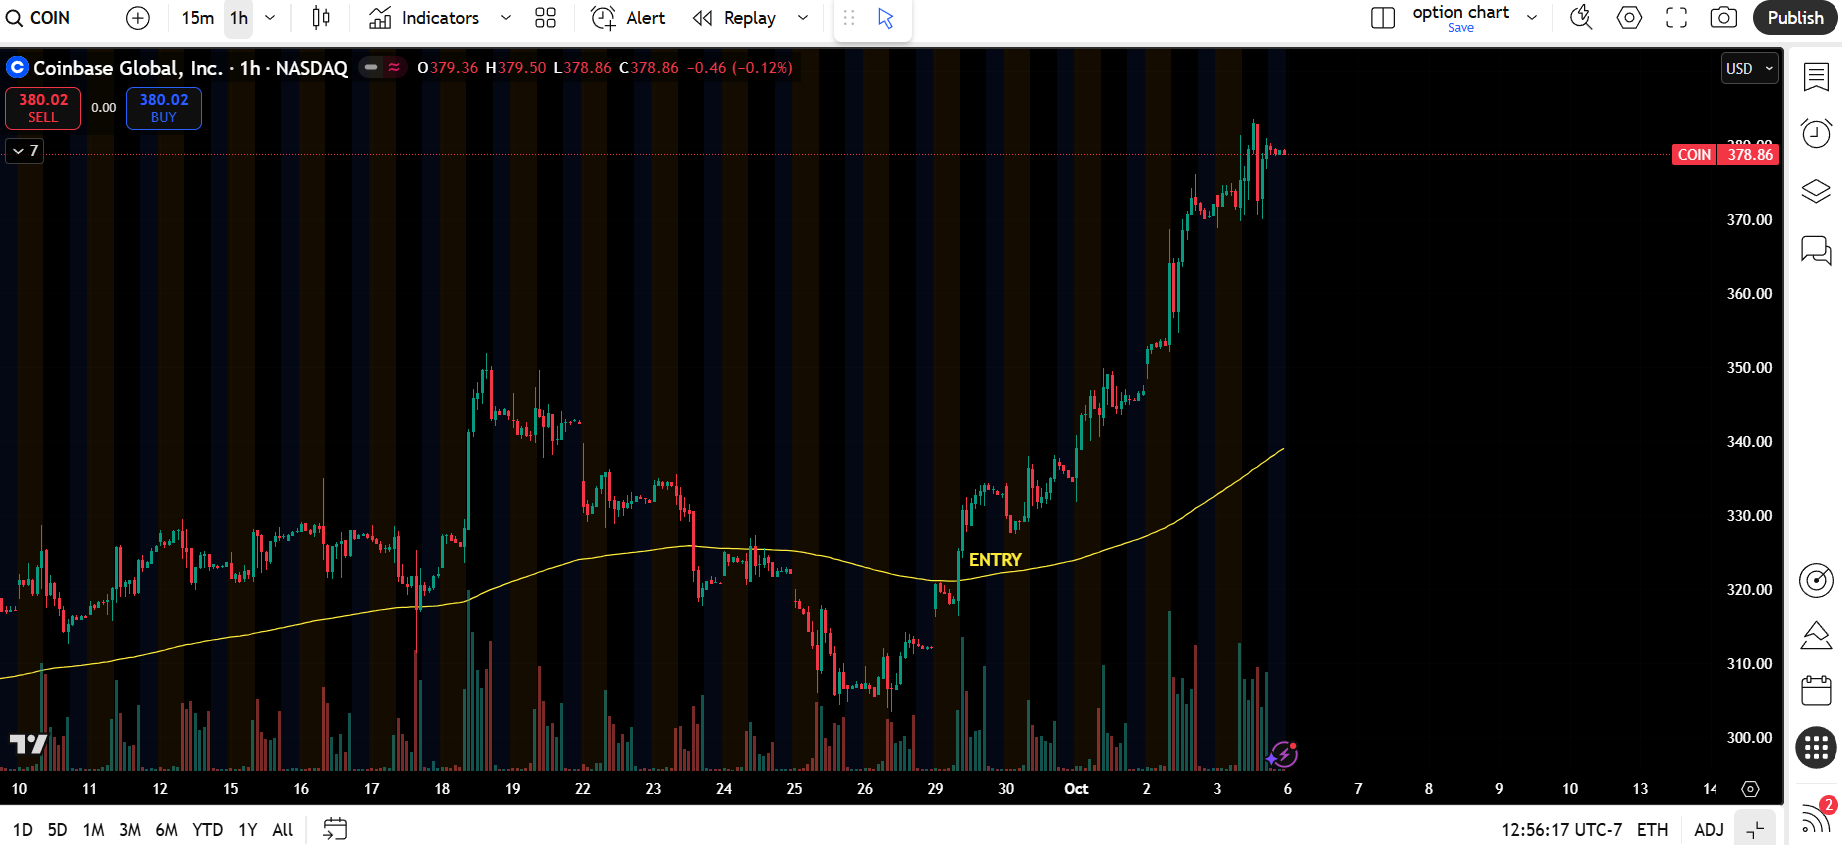Click the 380.02 SELL button
1842x845 pixels.
point(43,108)
